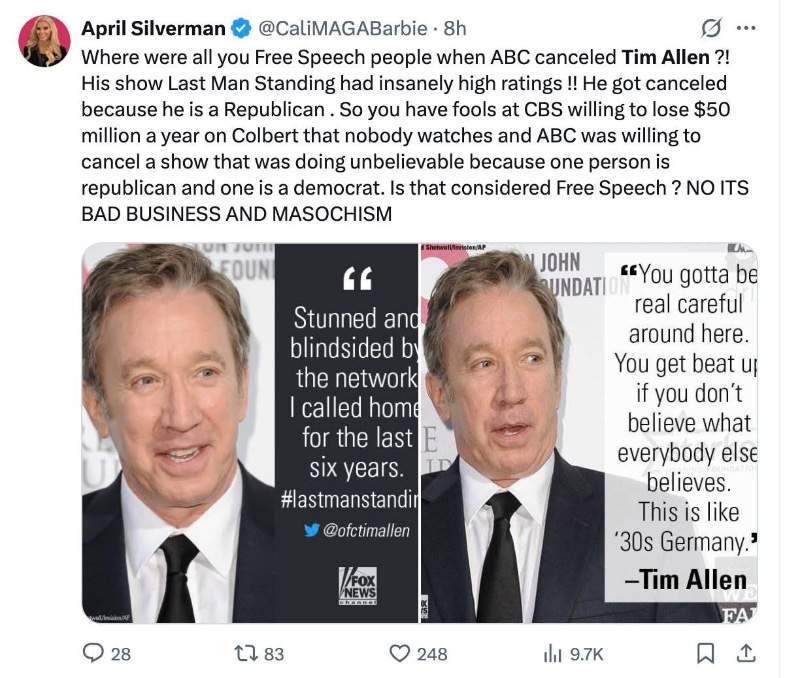The image size is (800, 678).
Task: Open the @CaliMAGABarbie handle link
Action: click(x=343, y=28)
